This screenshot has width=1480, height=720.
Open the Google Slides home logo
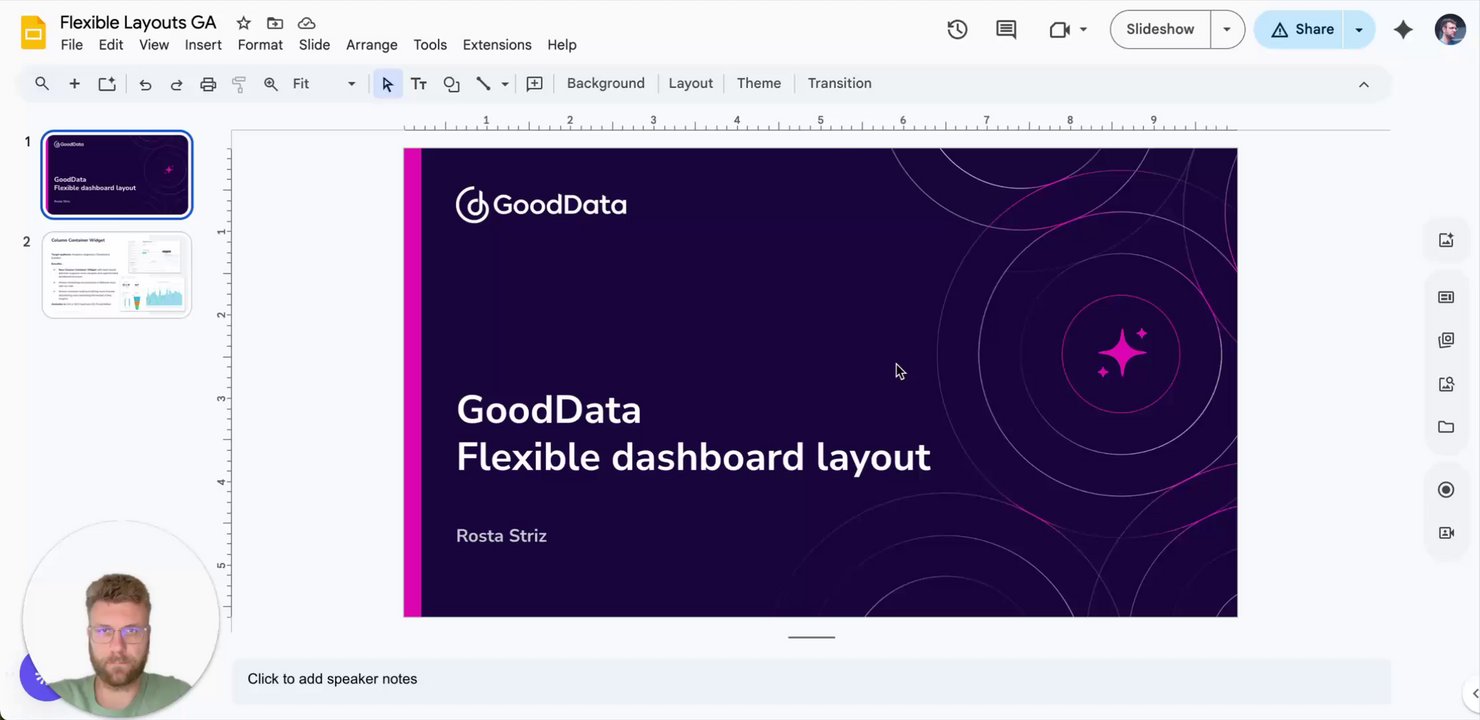(33, 33)
